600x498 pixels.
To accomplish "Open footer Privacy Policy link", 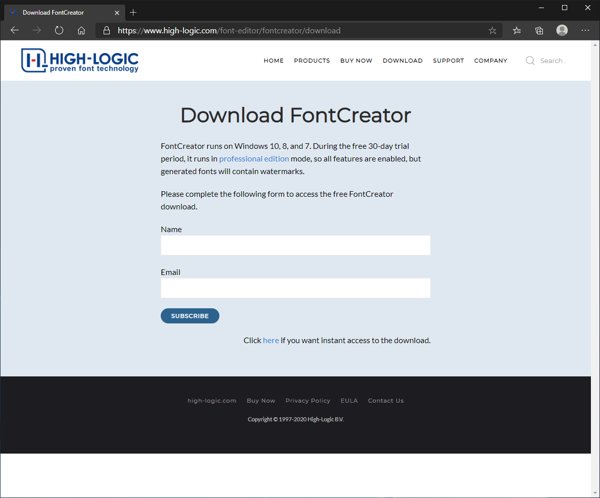I will coord(308,401).
